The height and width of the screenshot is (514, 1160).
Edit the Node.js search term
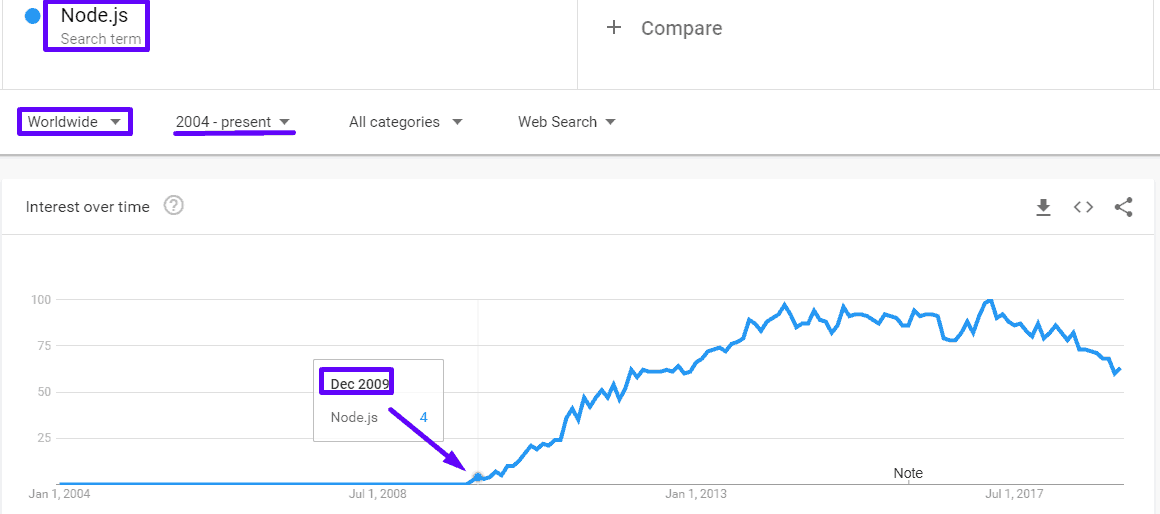click(x=95, y=16)
